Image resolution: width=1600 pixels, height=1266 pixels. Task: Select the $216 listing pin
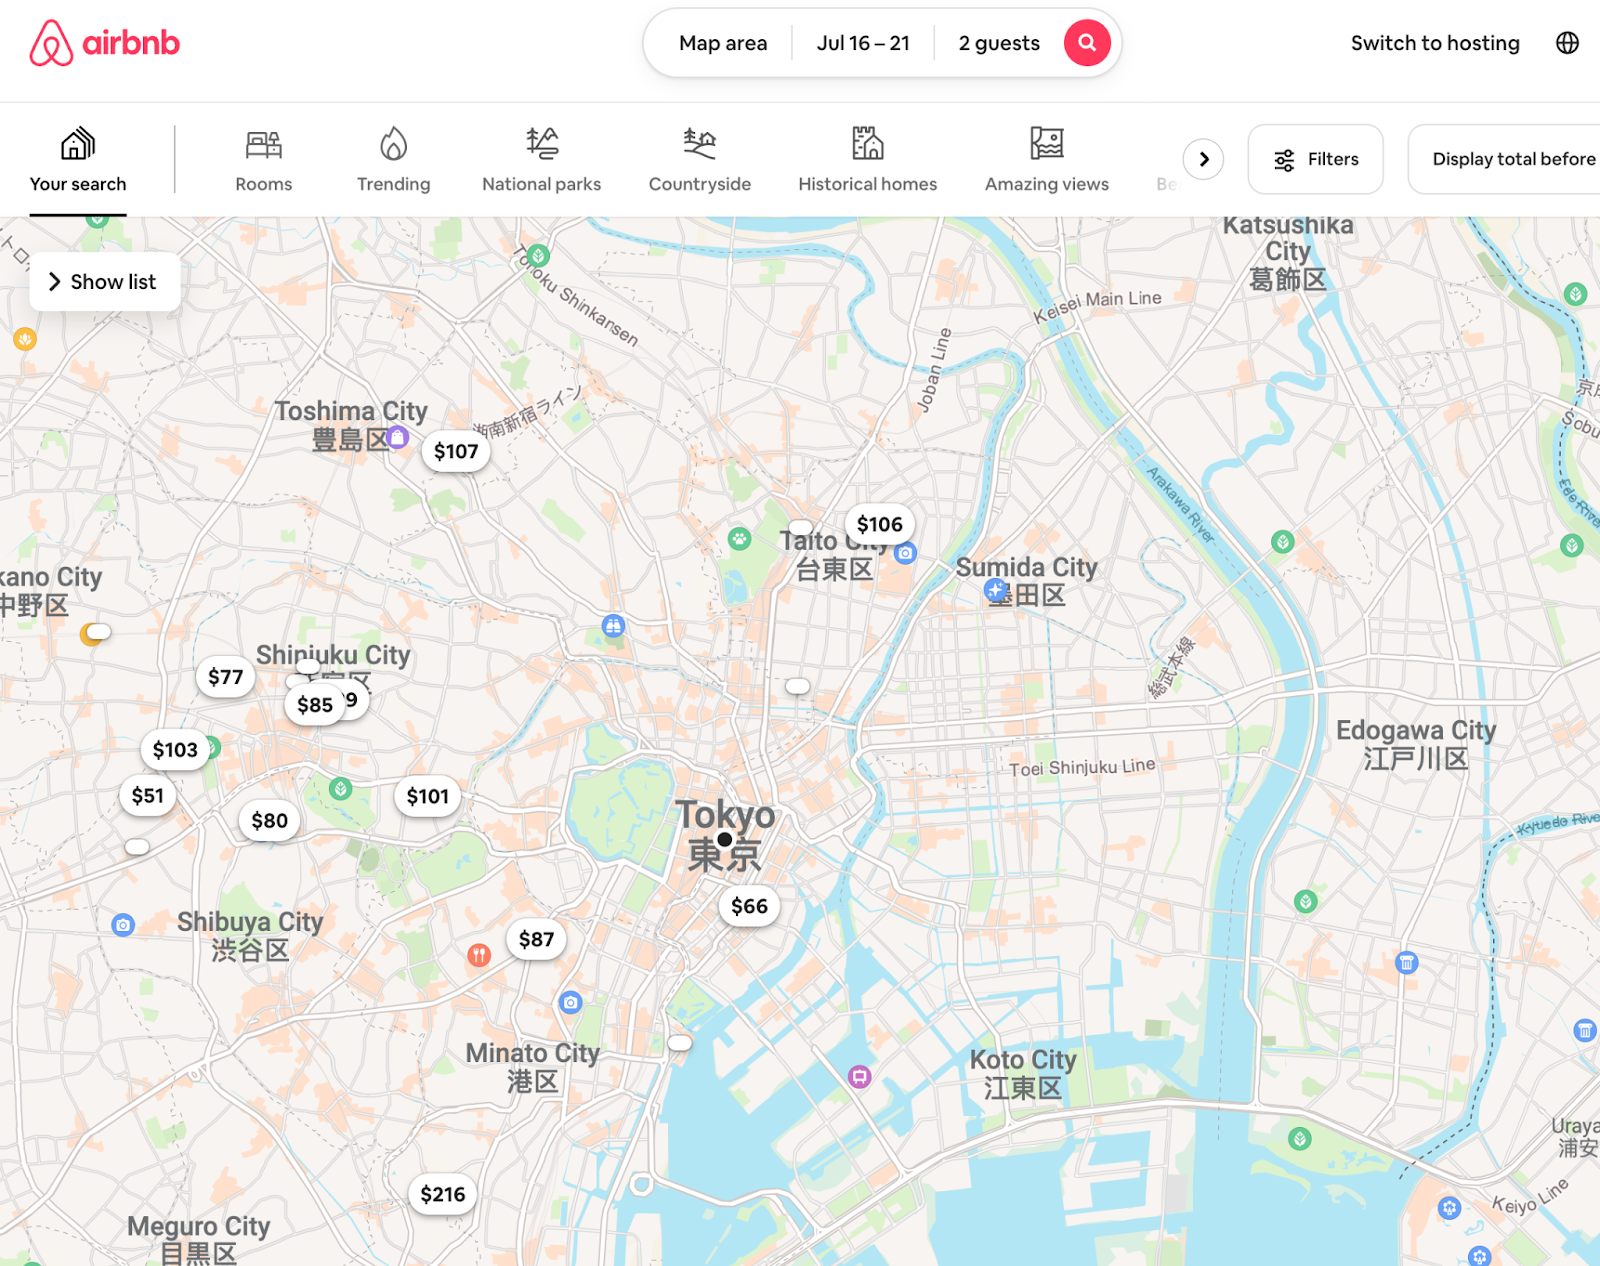[443, 1195]
